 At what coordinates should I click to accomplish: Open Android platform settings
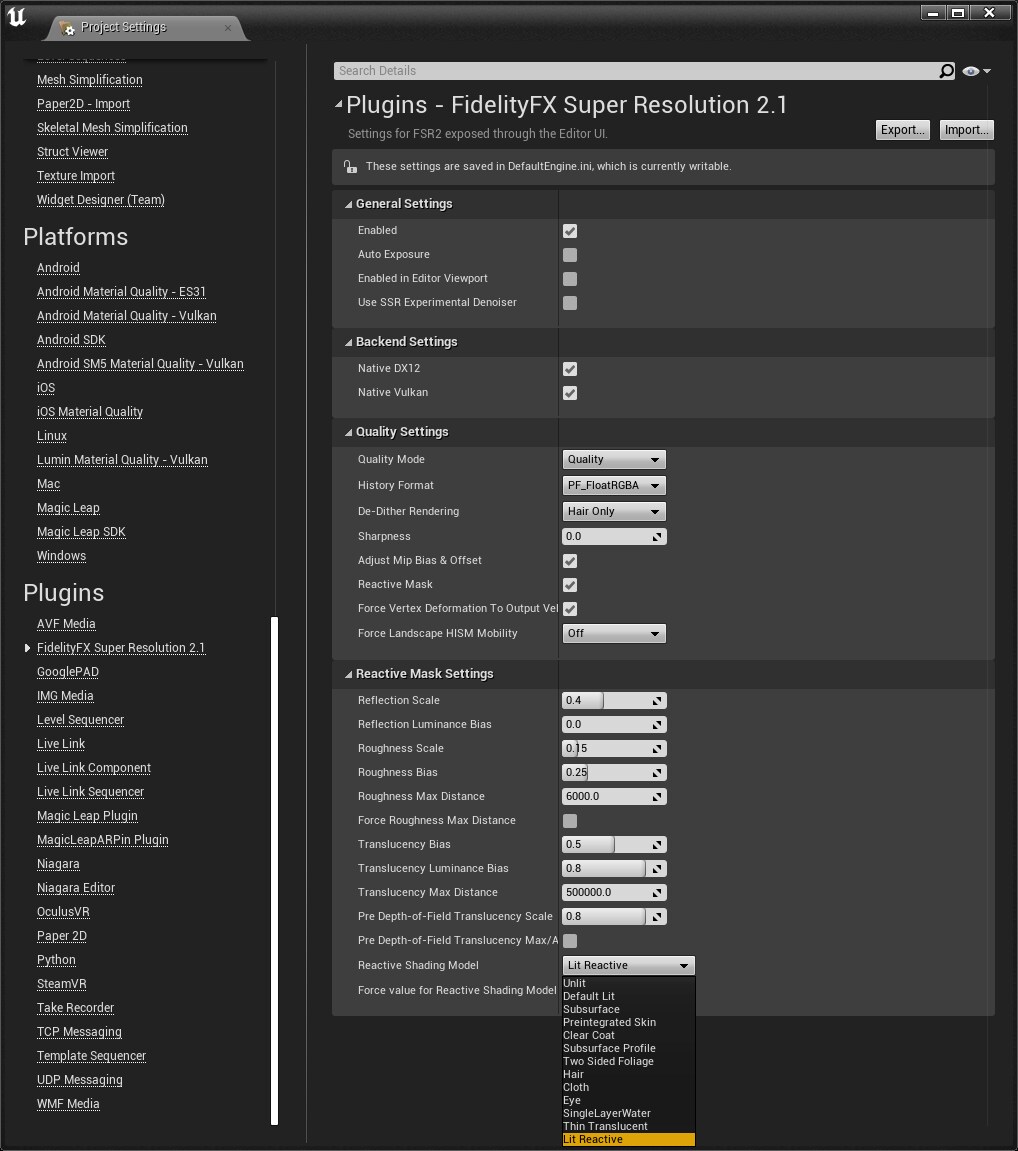58,268
